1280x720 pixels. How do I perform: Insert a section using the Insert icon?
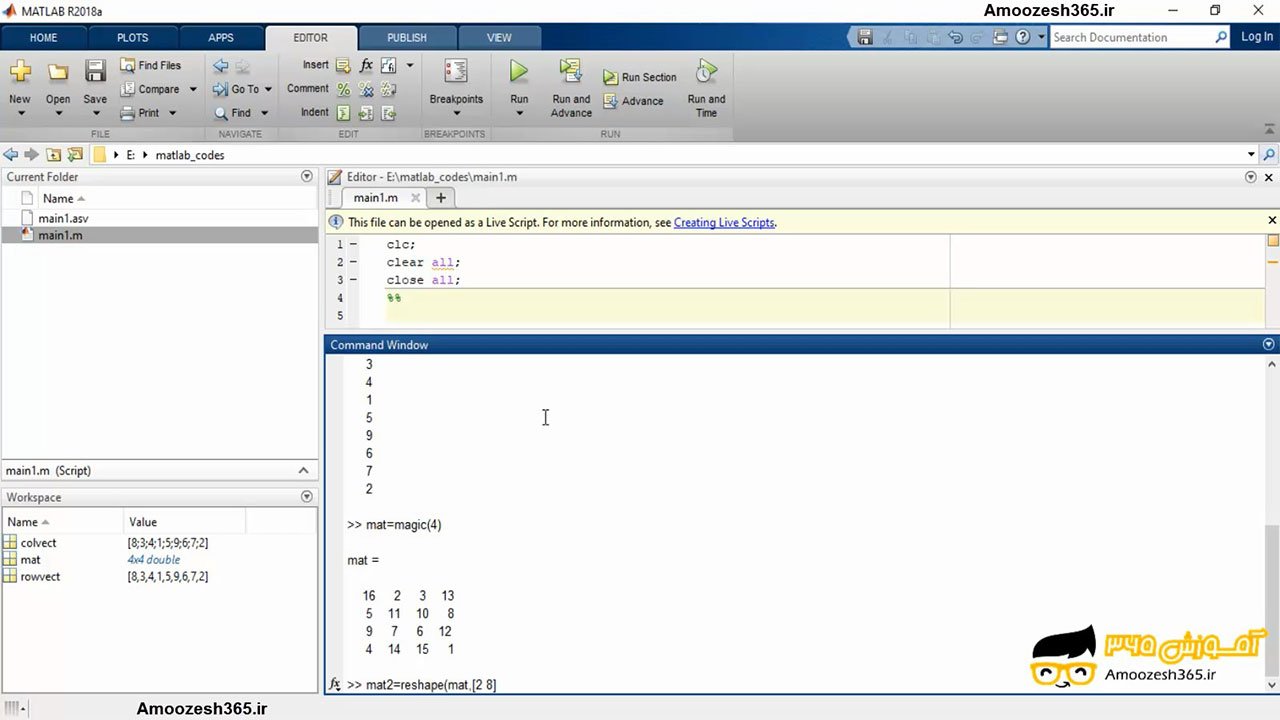(x=343, y=65)
